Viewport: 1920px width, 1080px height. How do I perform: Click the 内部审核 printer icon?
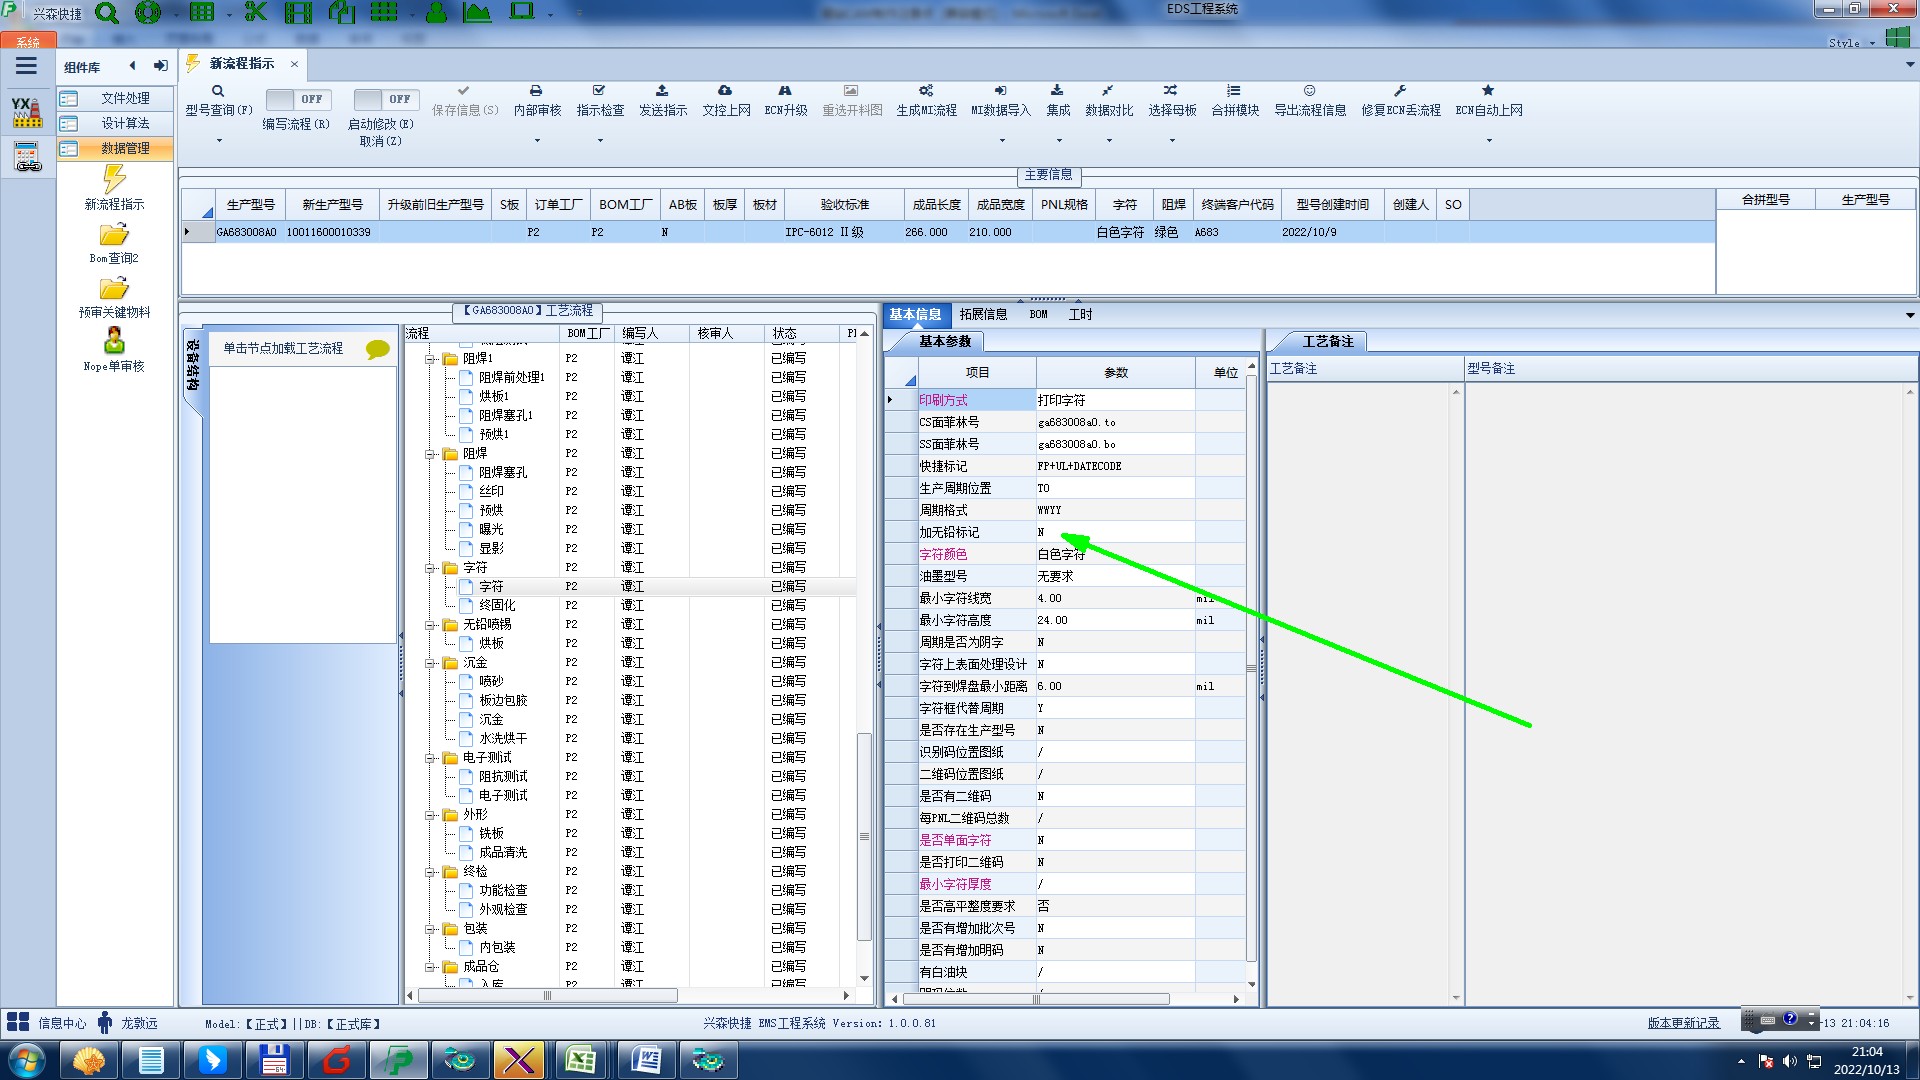tap(536, 91)
